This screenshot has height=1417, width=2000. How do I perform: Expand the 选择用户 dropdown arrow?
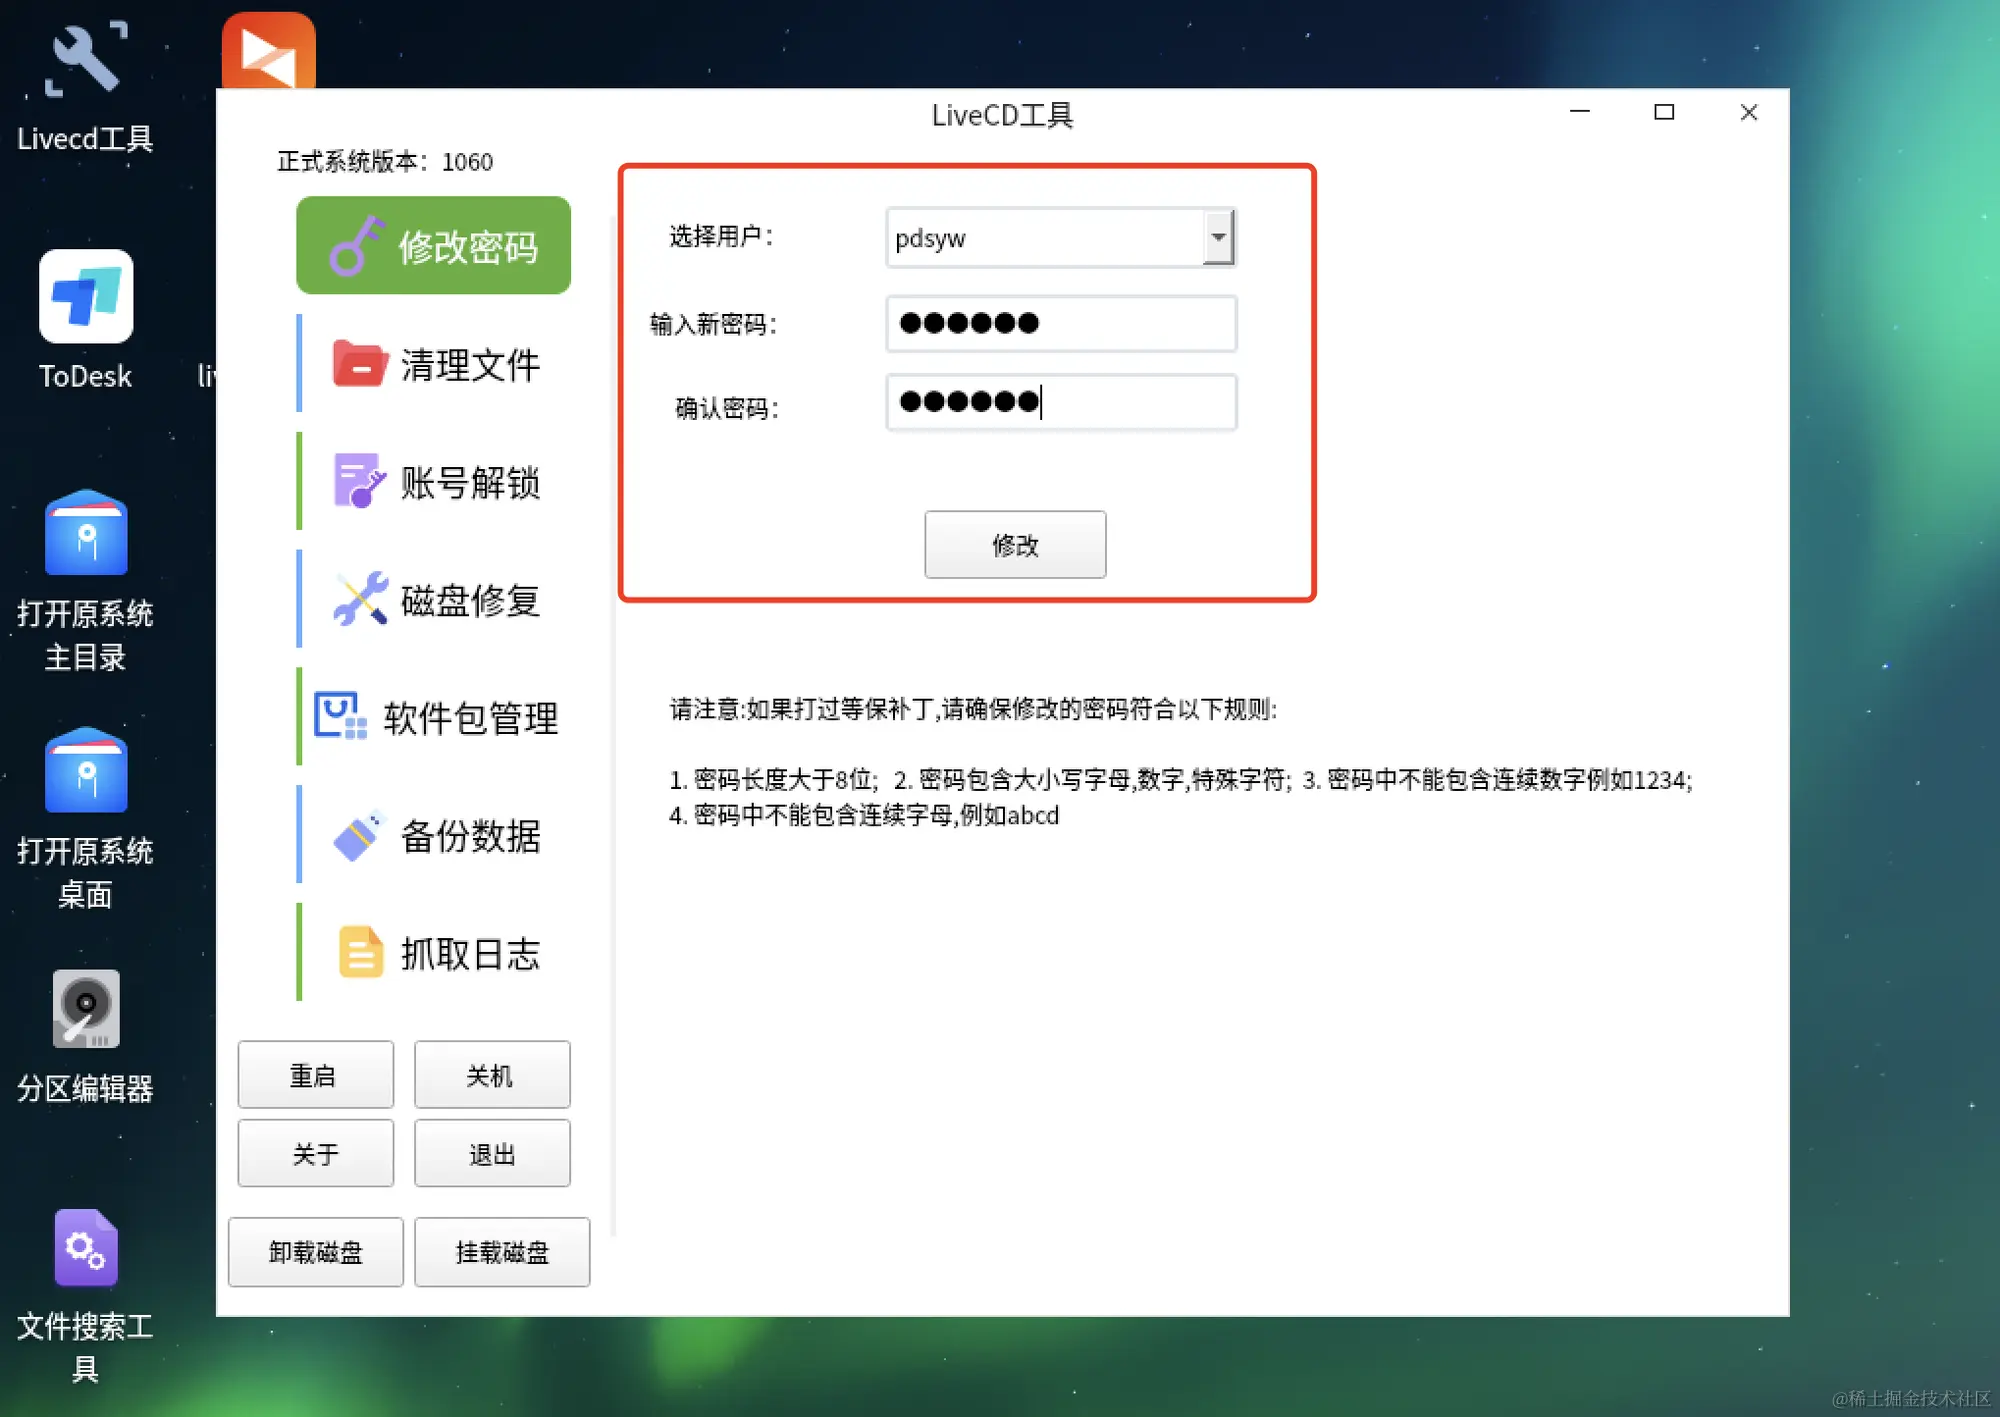click(x=1218, y=238)
